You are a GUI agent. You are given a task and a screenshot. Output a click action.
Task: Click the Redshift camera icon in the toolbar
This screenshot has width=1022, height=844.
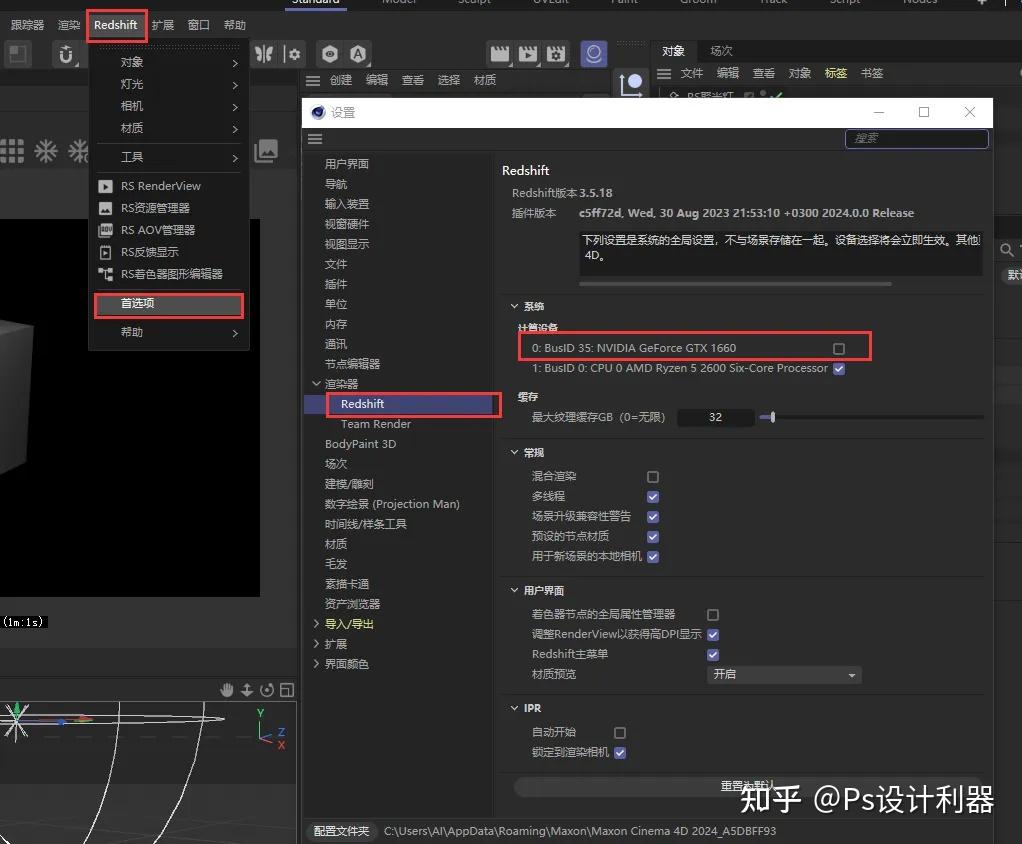594,54
